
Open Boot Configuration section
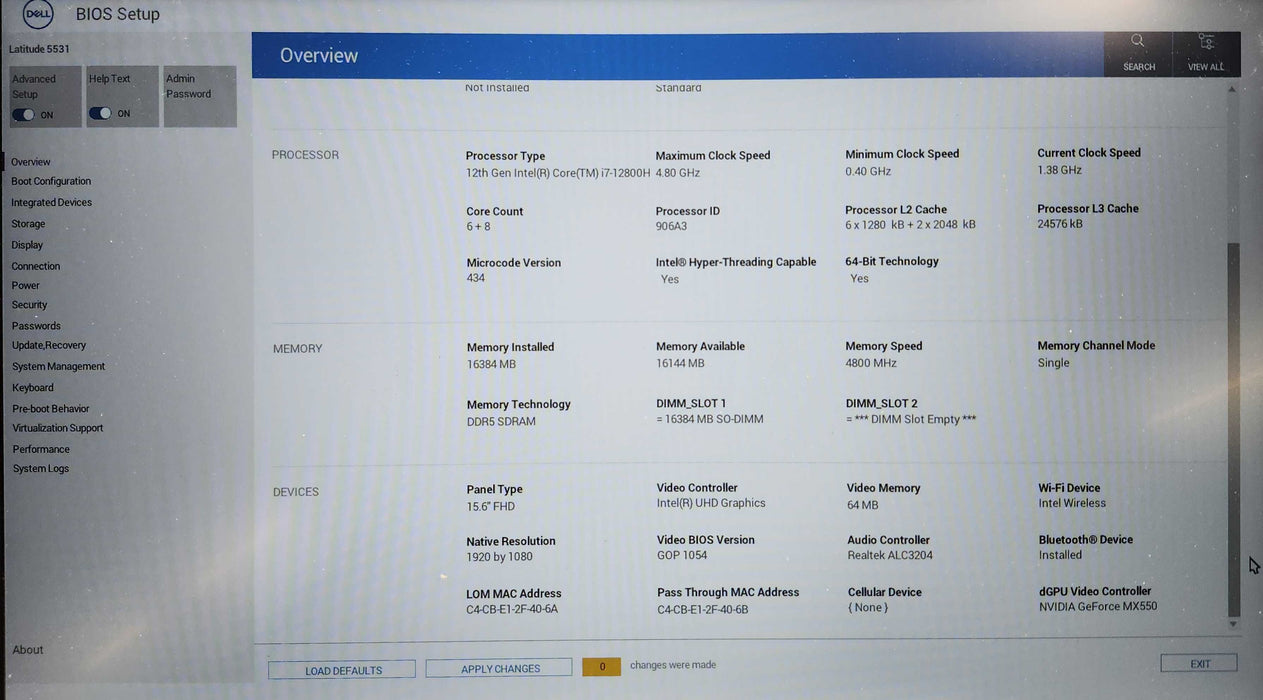pos(51,181)
